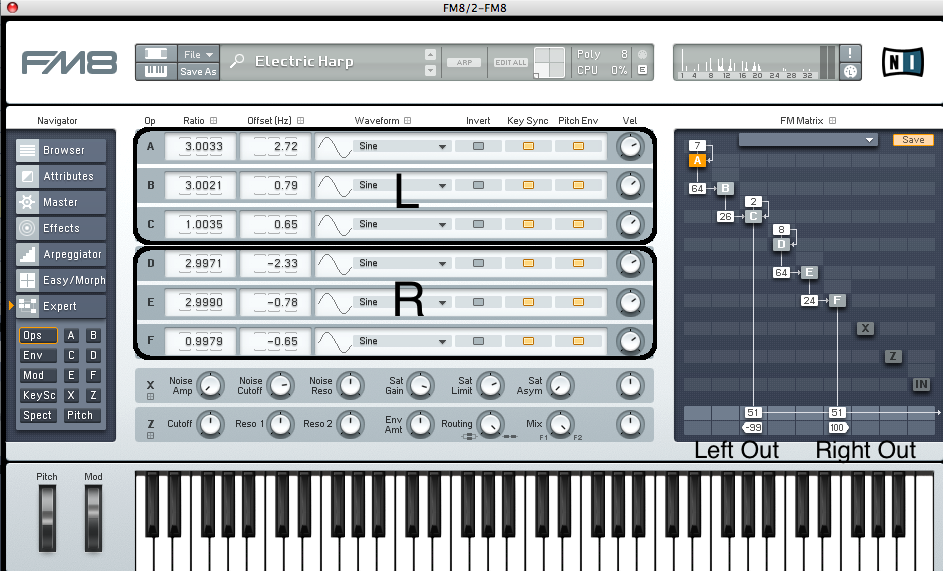Select operator B in FM Matrix
Image resolution: width=943 pixels, height=571 pixels.
click(x=725, y=188)
